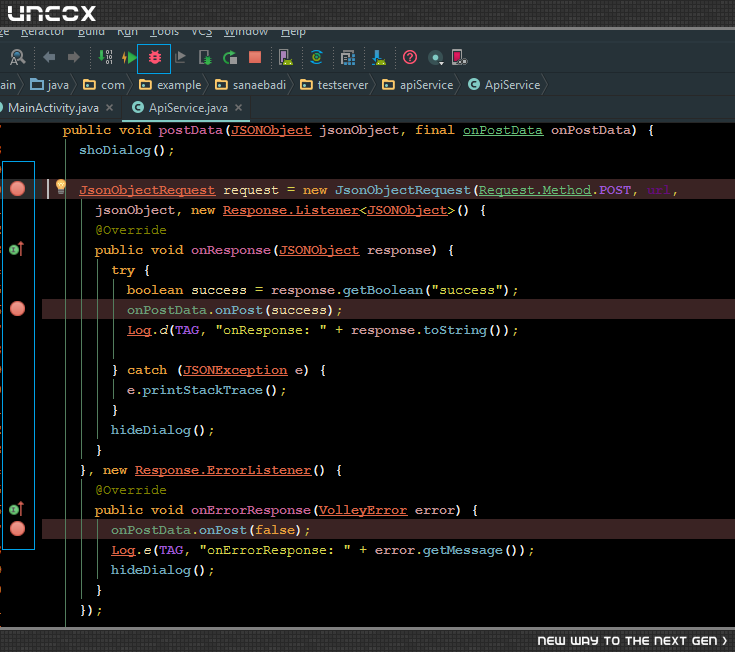Open the Window menu
This screenshot has width=735, height=652.
246,32
